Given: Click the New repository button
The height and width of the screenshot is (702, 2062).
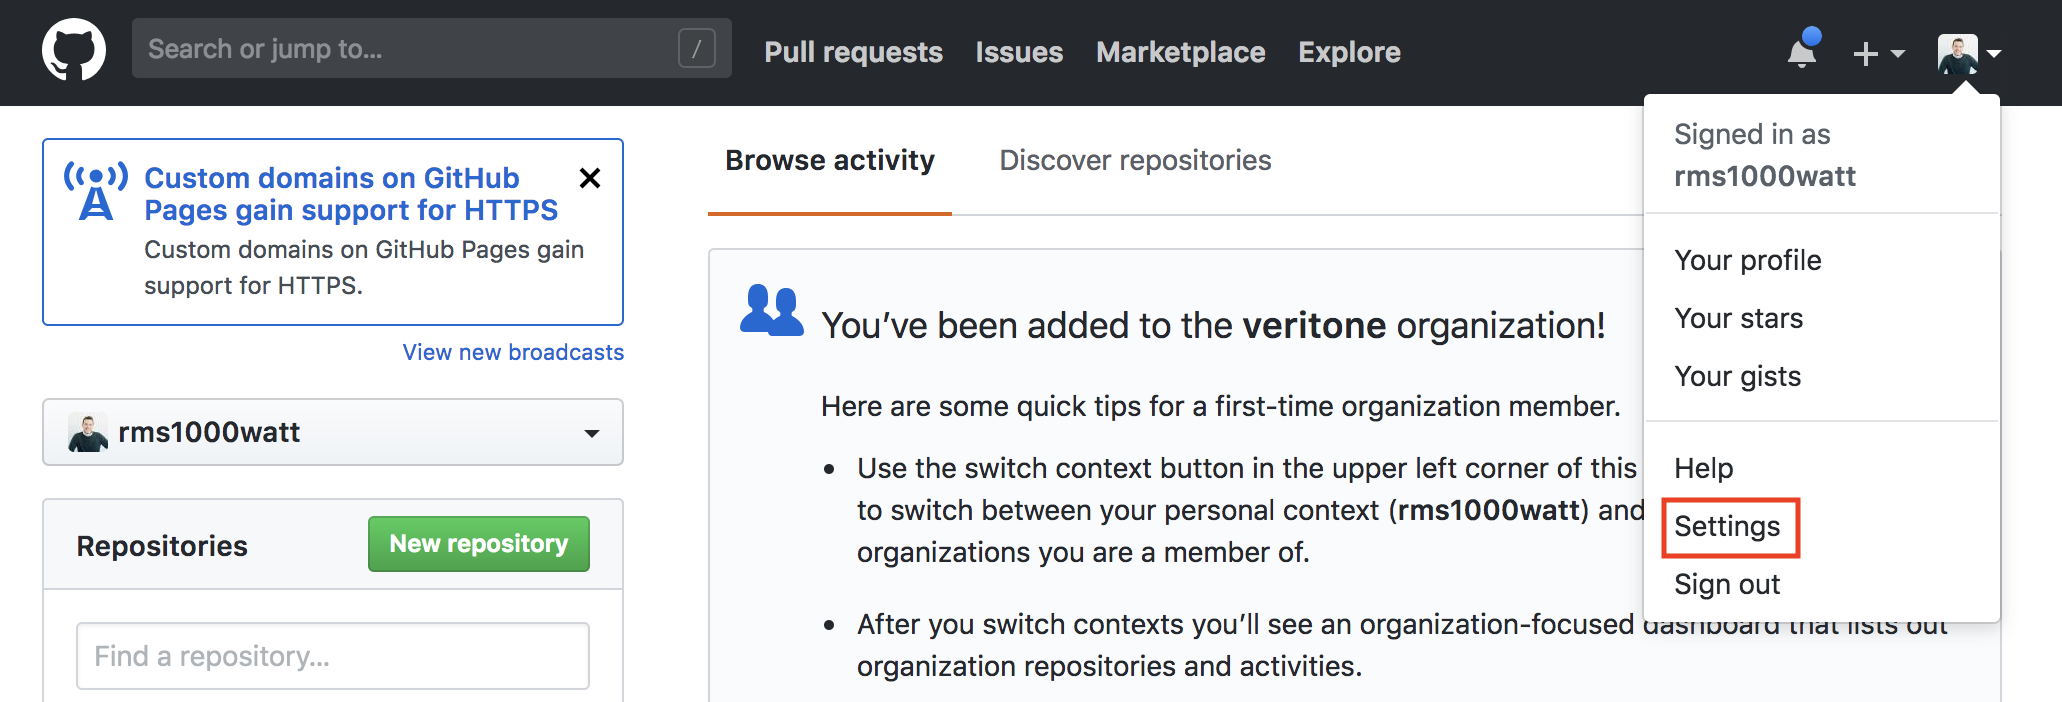Looking at the screenshot, I should tap(479, 544).
